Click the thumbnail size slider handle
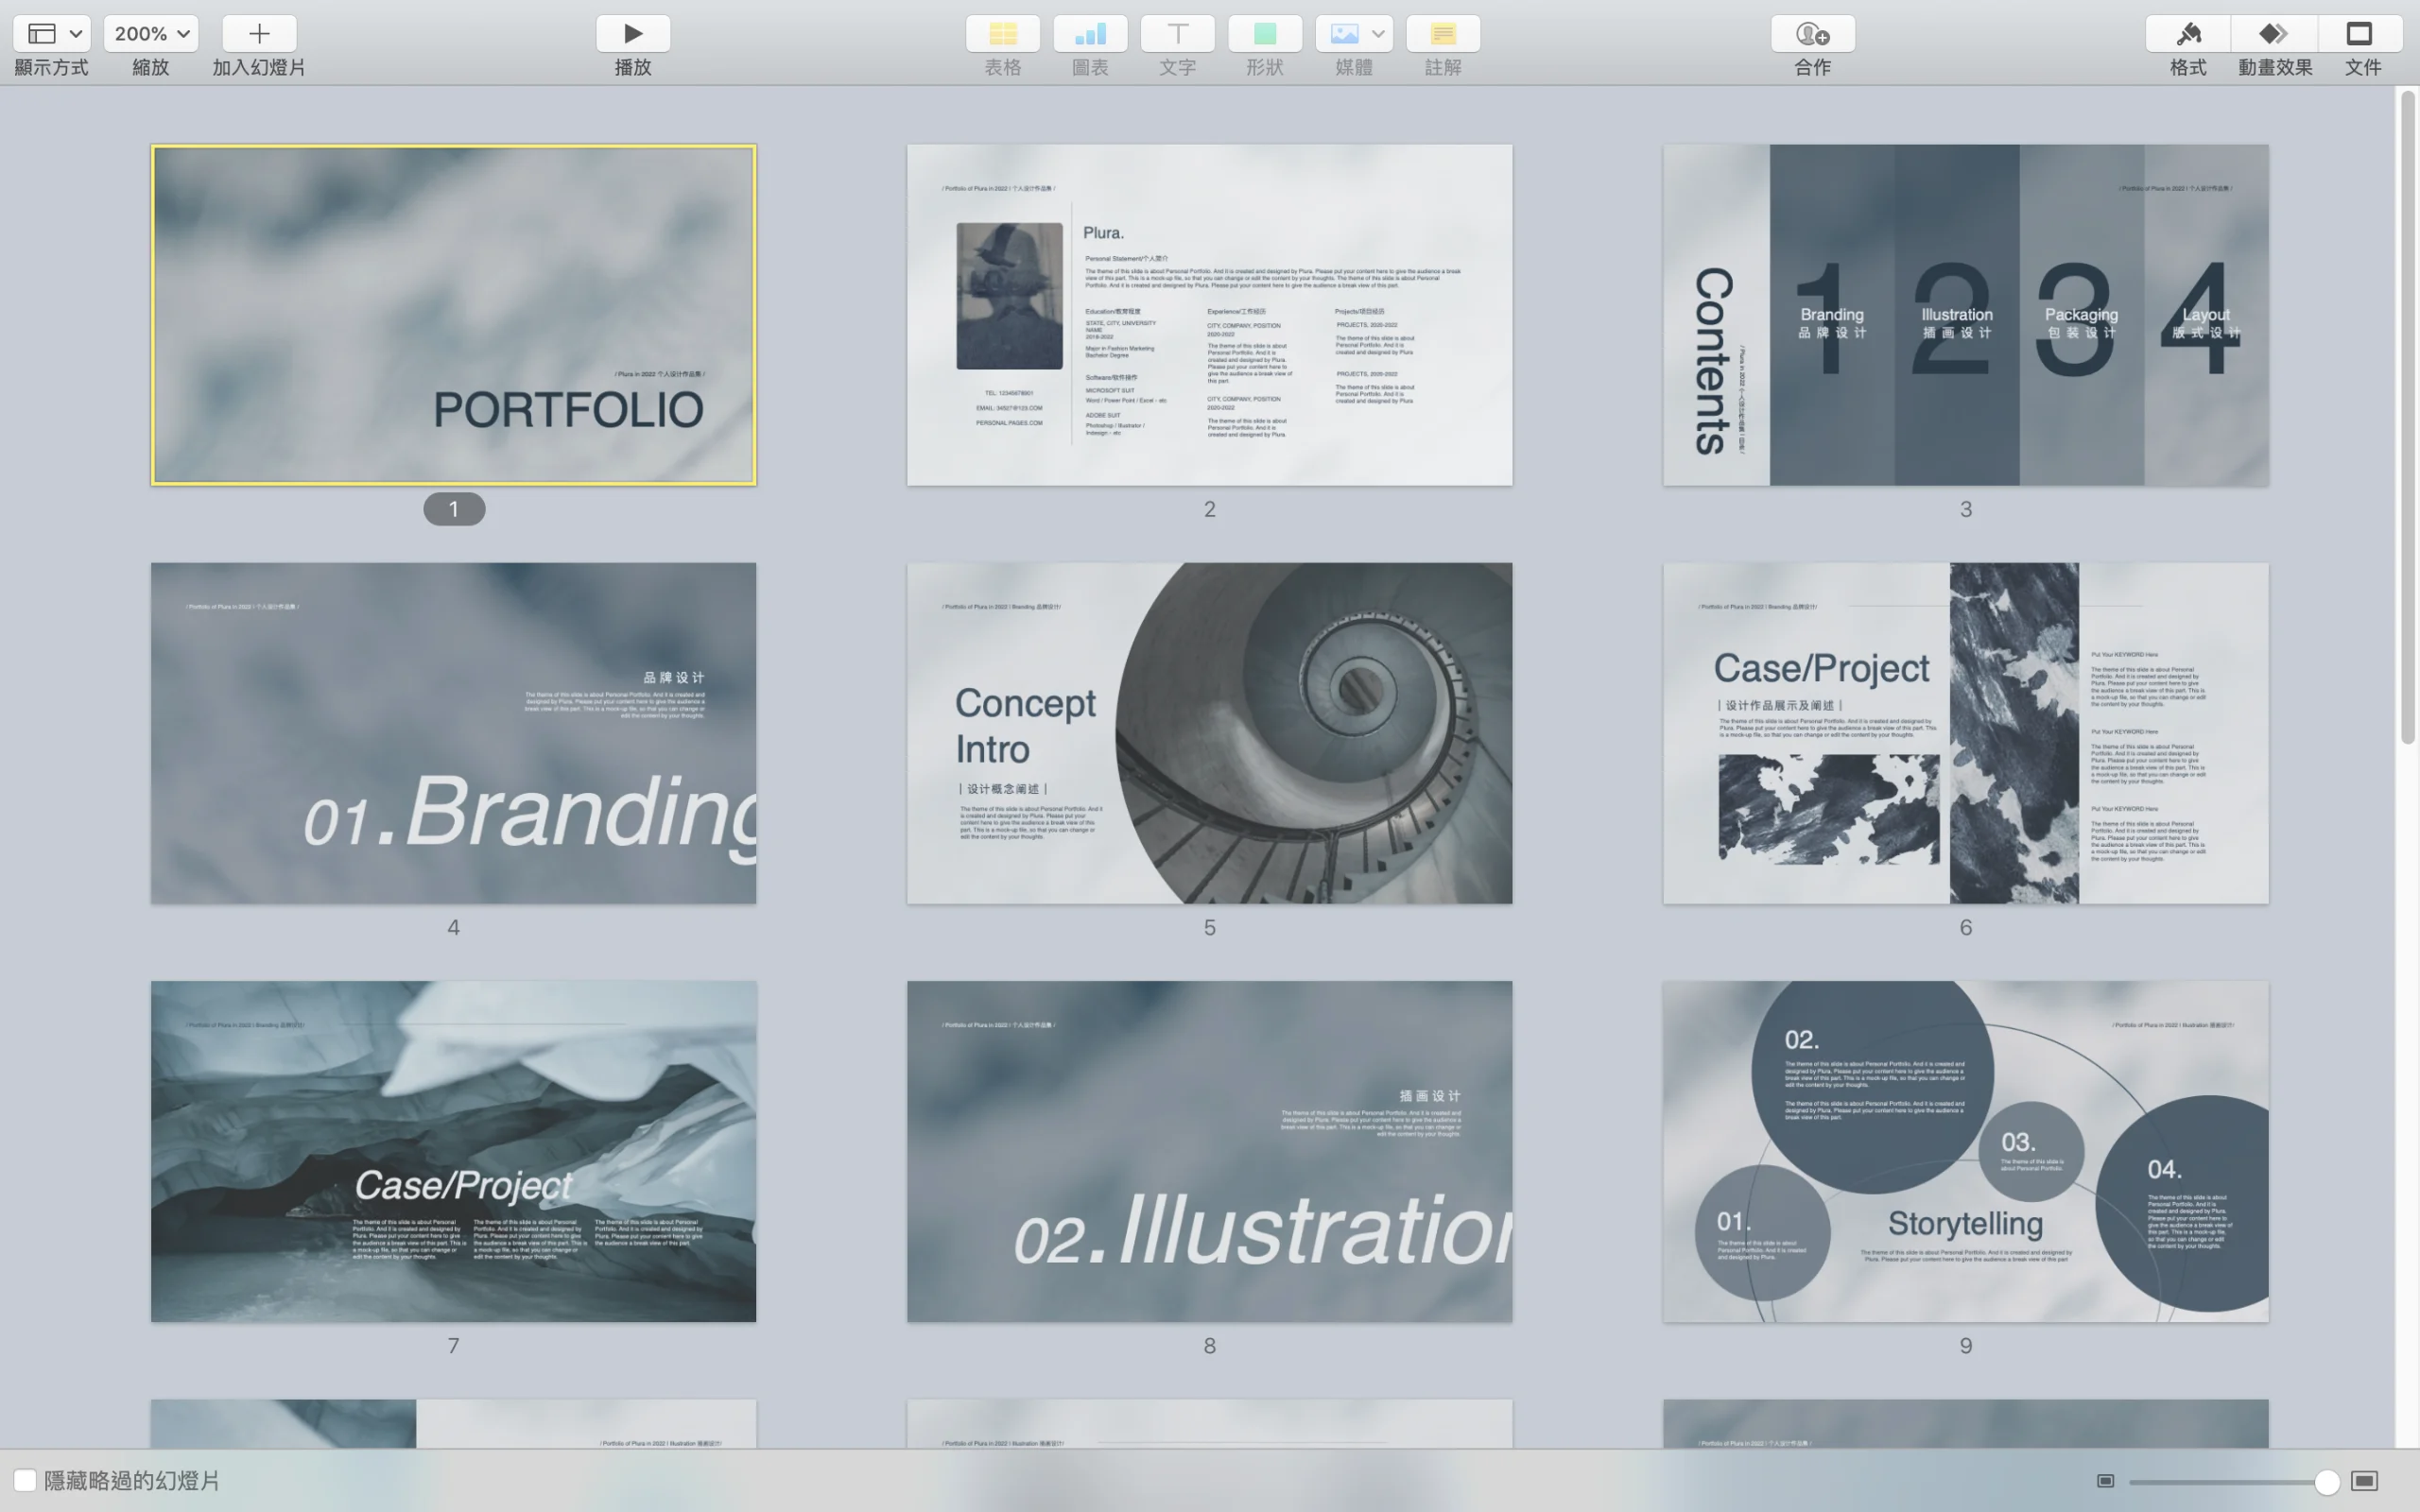Viewport: 2420px width, 1512px height. pos(2326,1481)
